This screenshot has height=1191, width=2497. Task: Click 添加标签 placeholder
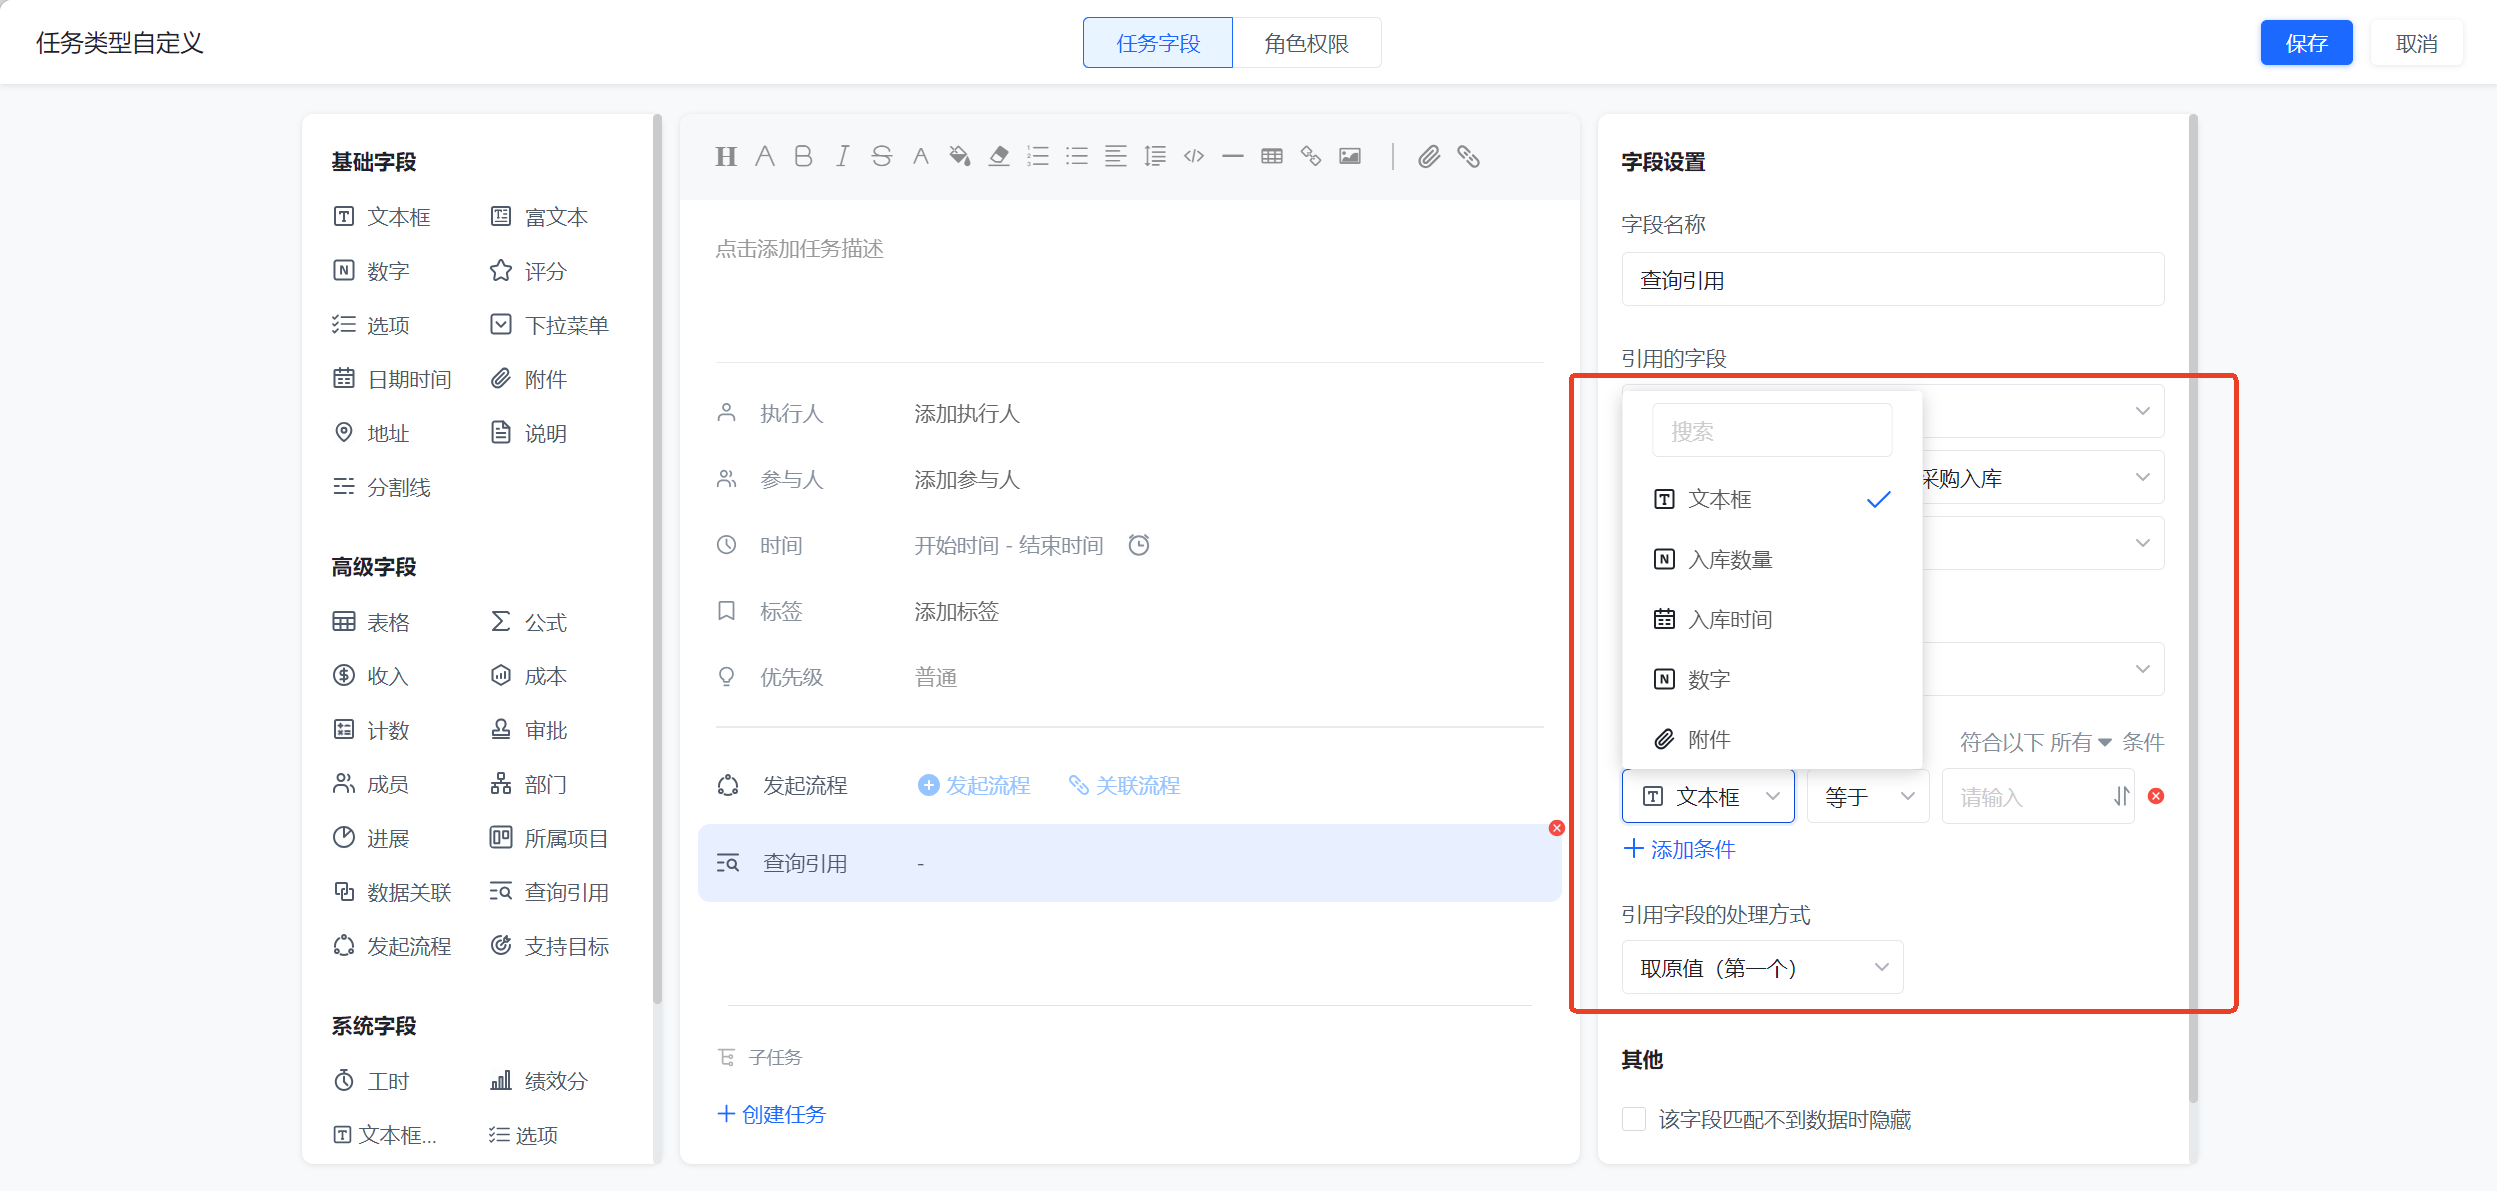click(956, 611)
